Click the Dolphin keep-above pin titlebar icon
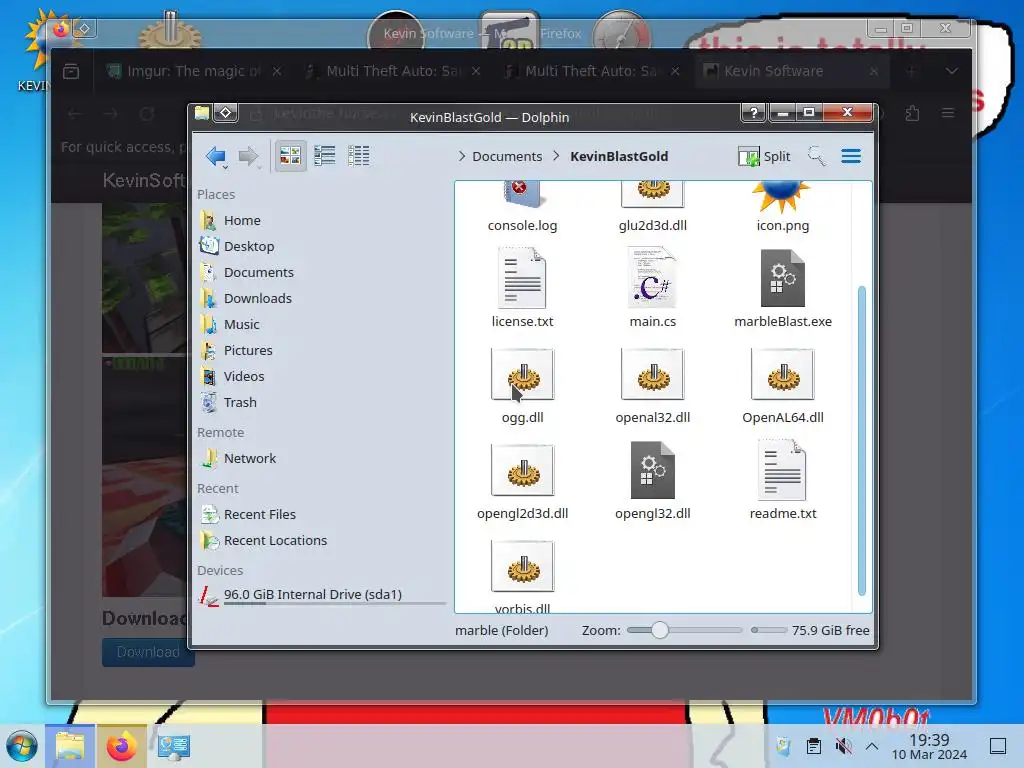The width and height of the screenshot is (1024, 768). pyautogui.click(x=225, y=113)
